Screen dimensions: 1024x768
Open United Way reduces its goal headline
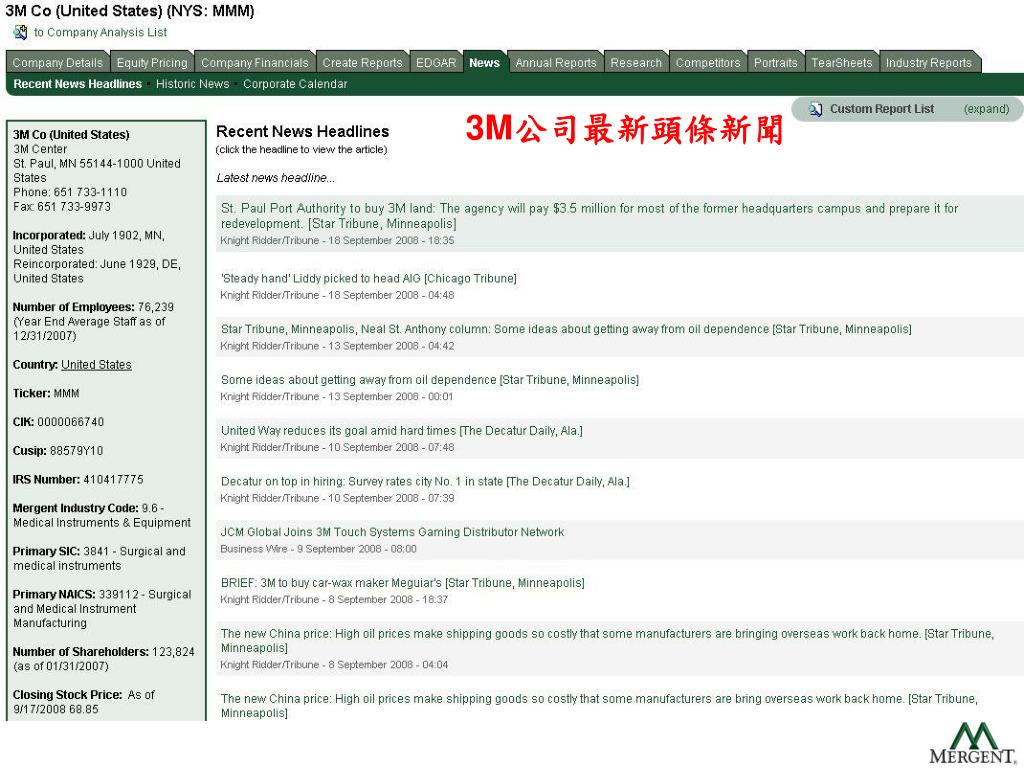(402, 430)
